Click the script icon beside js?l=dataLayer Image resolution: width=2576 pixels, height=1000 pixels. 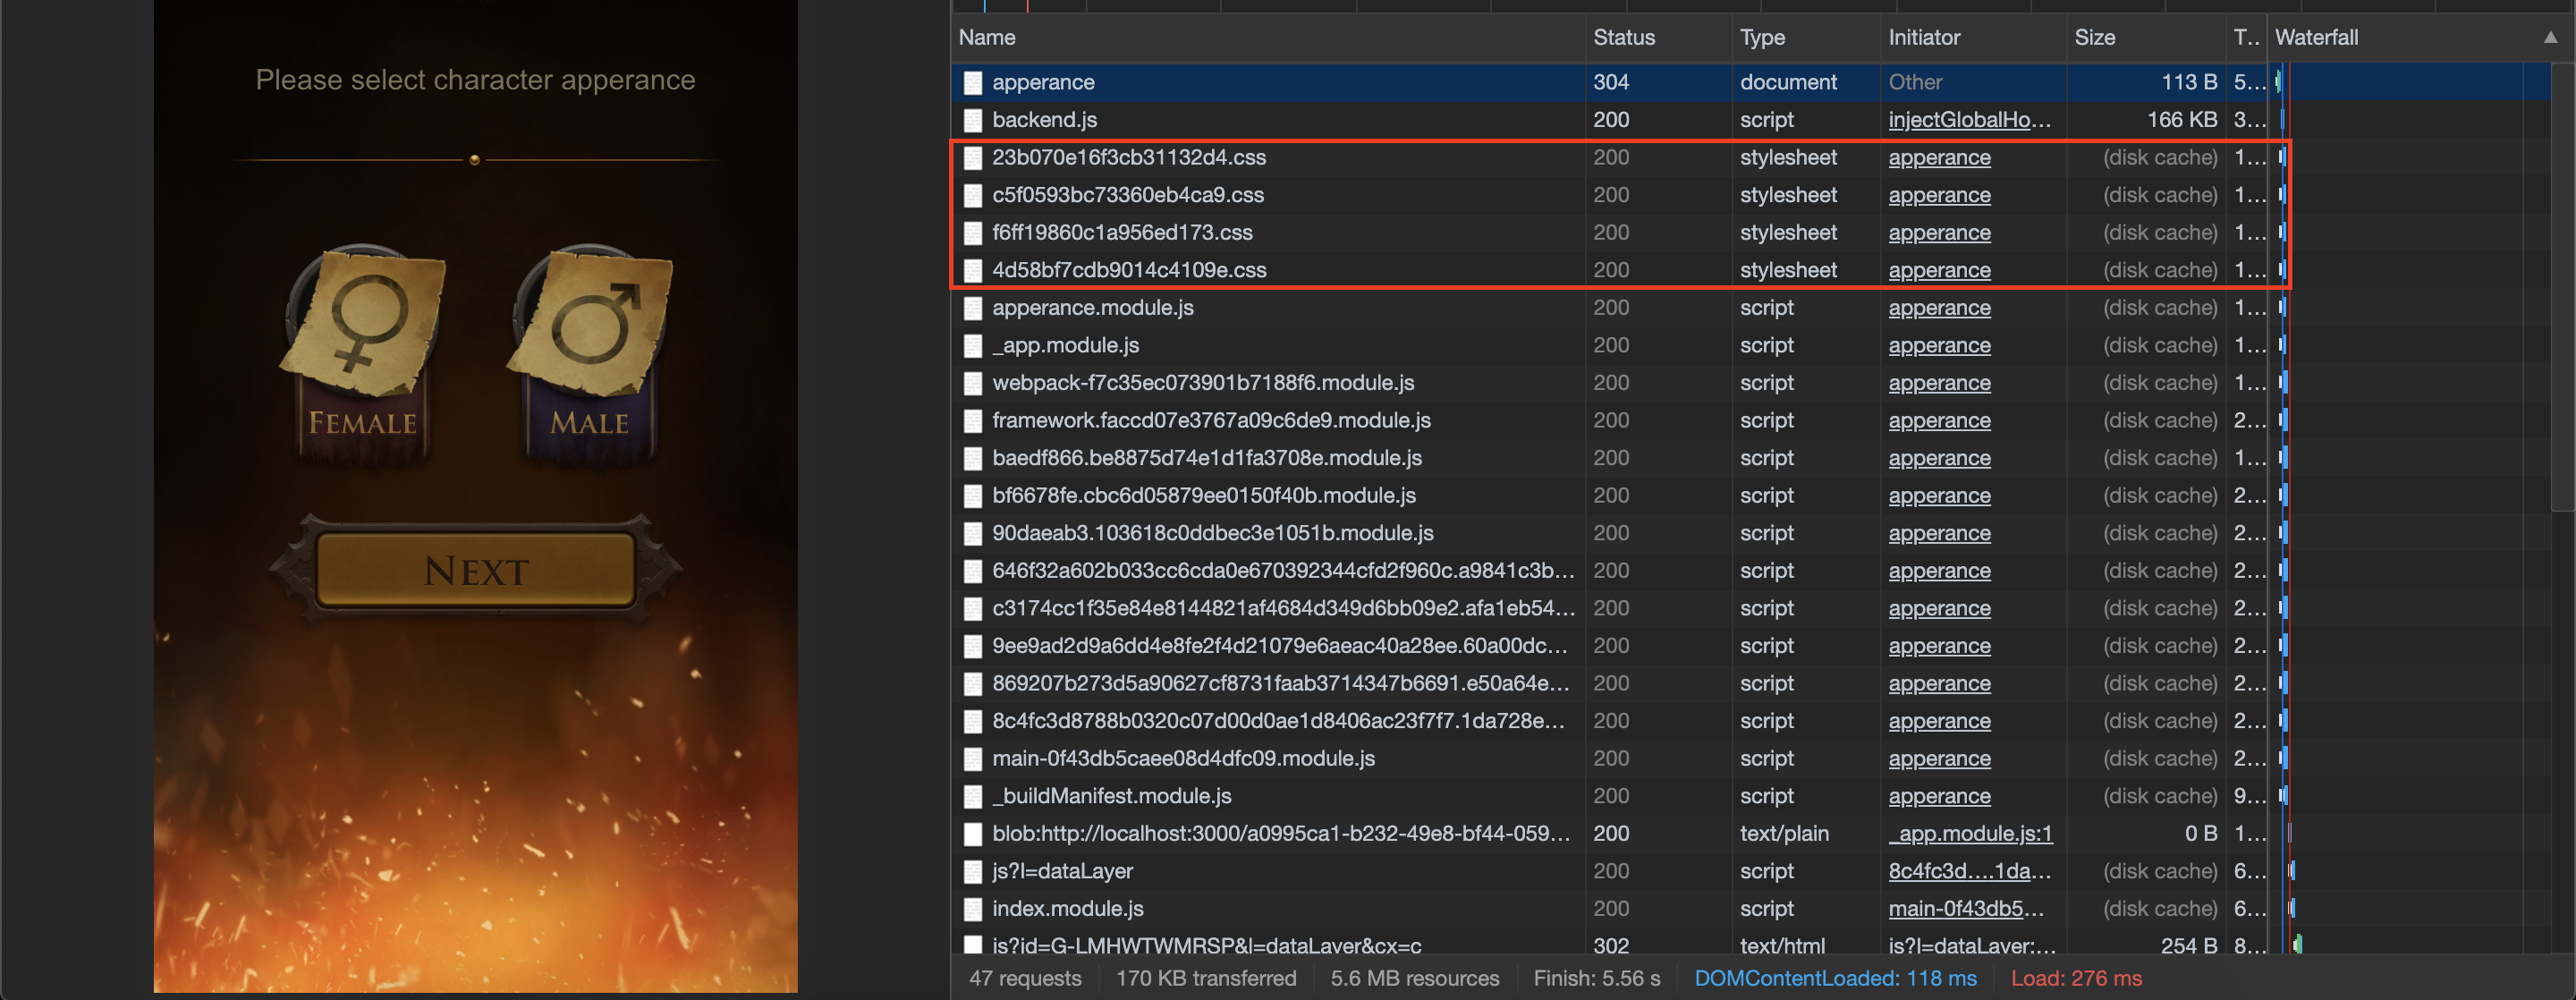tap(972, 871)
